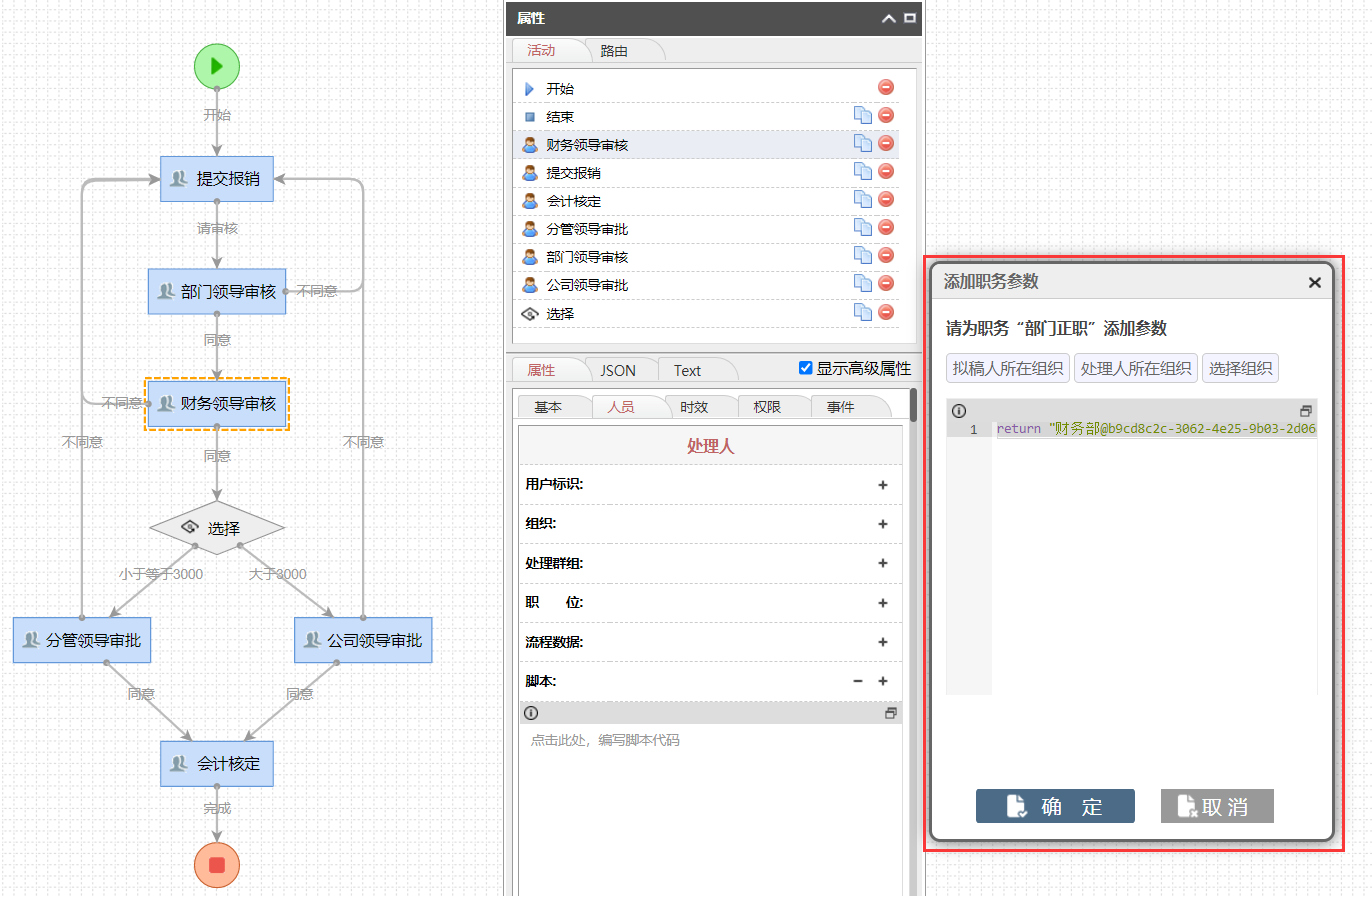Screen dimensions: 1372x902
Task: Copy the 财务领导审核 activity in list
Action: tap(862, 144)
